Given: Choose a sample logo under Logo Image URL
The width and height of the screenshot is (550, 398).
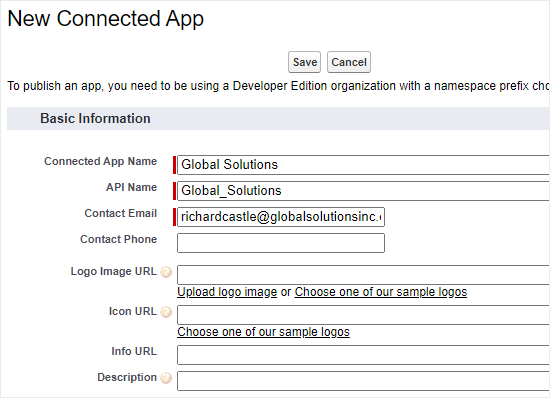Looking at the screenshot, I should (x=381, y=292).
